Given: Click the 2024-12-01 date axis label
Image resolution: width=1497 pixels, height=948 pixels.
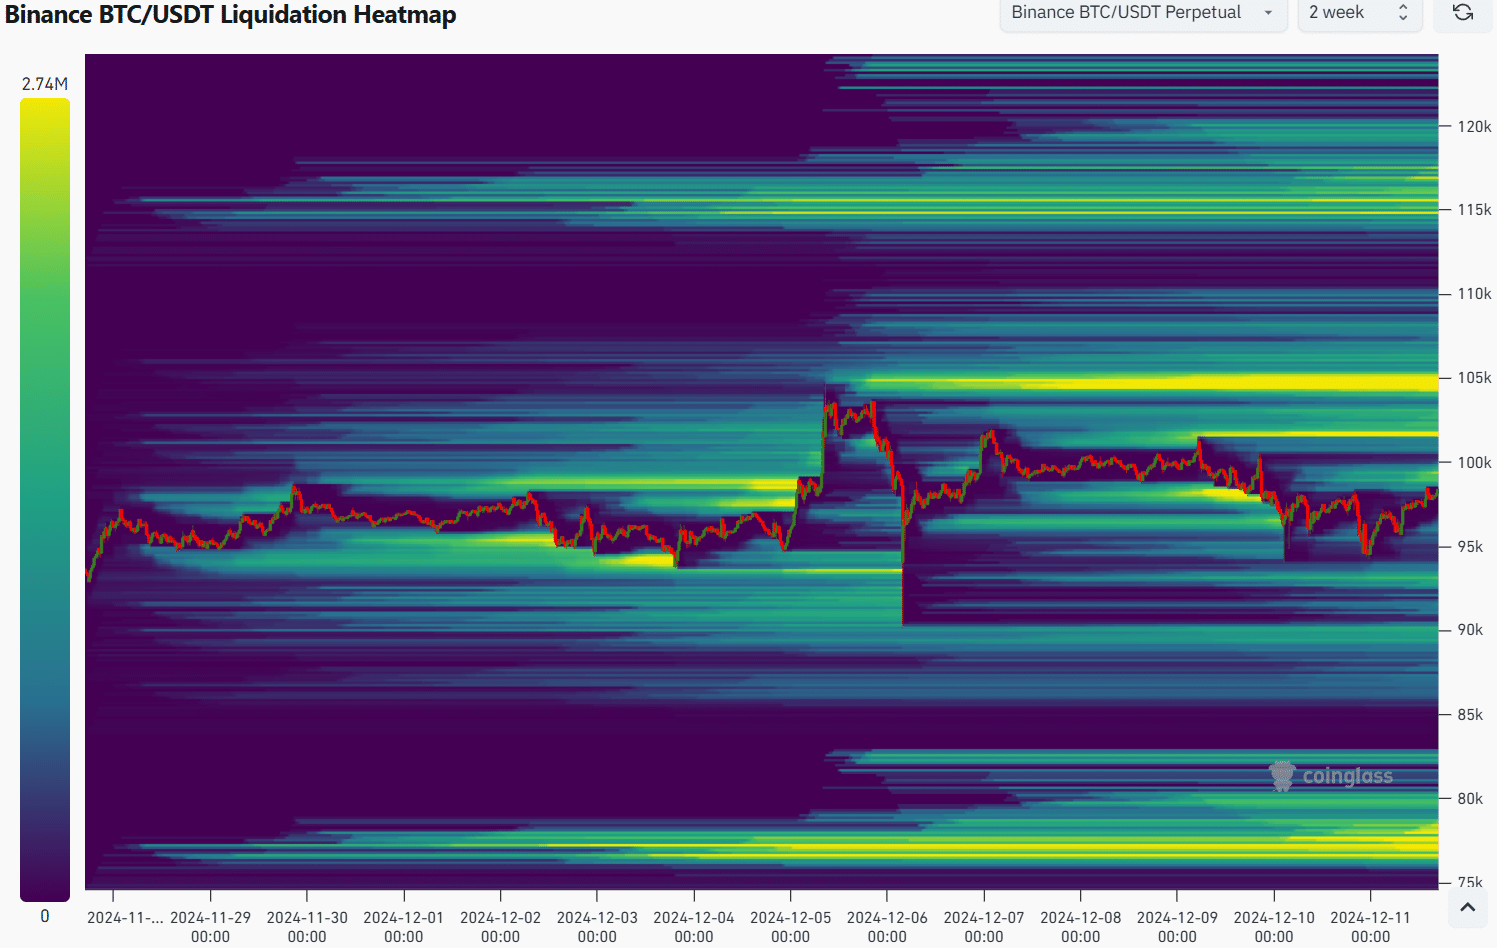Looking at the screenshot, I should [403, 927].
